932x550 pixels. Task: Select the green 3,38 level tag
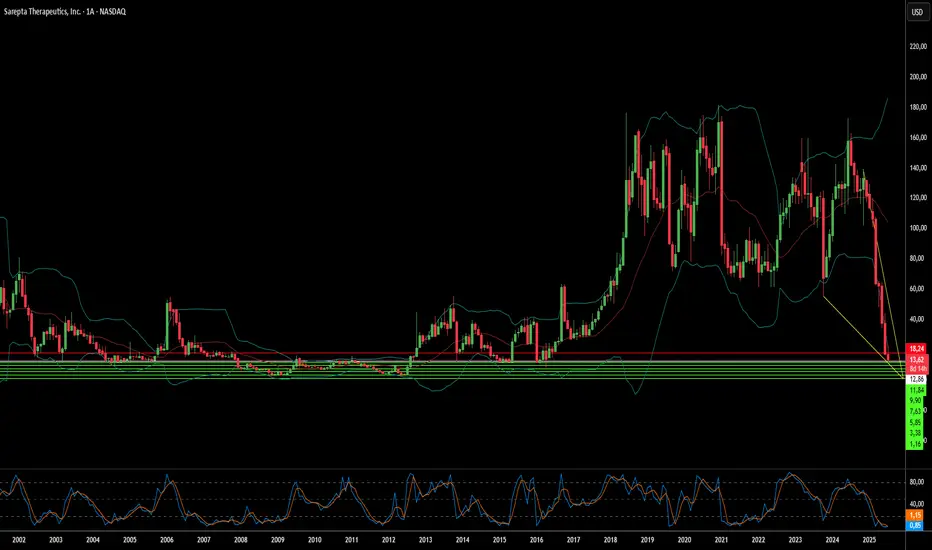click(915, 433)
